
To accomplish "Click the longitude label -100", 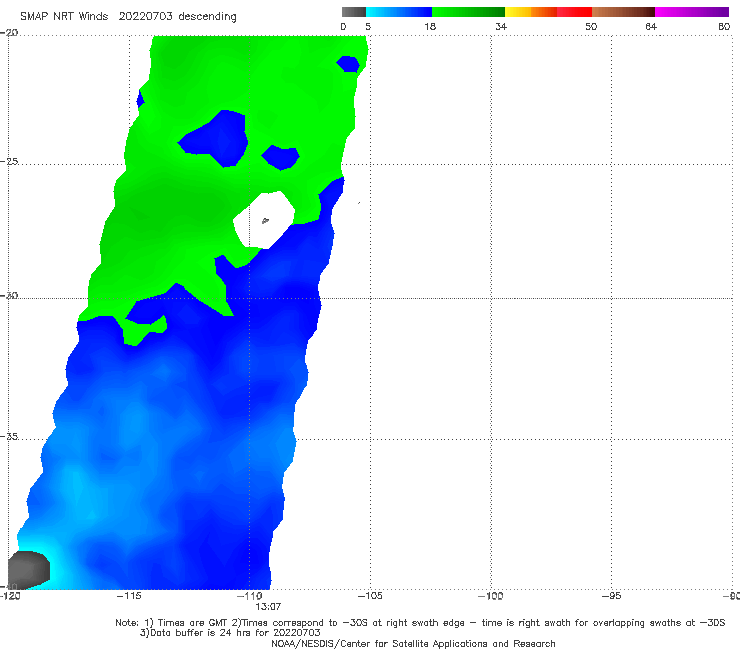I will (491, 596).
